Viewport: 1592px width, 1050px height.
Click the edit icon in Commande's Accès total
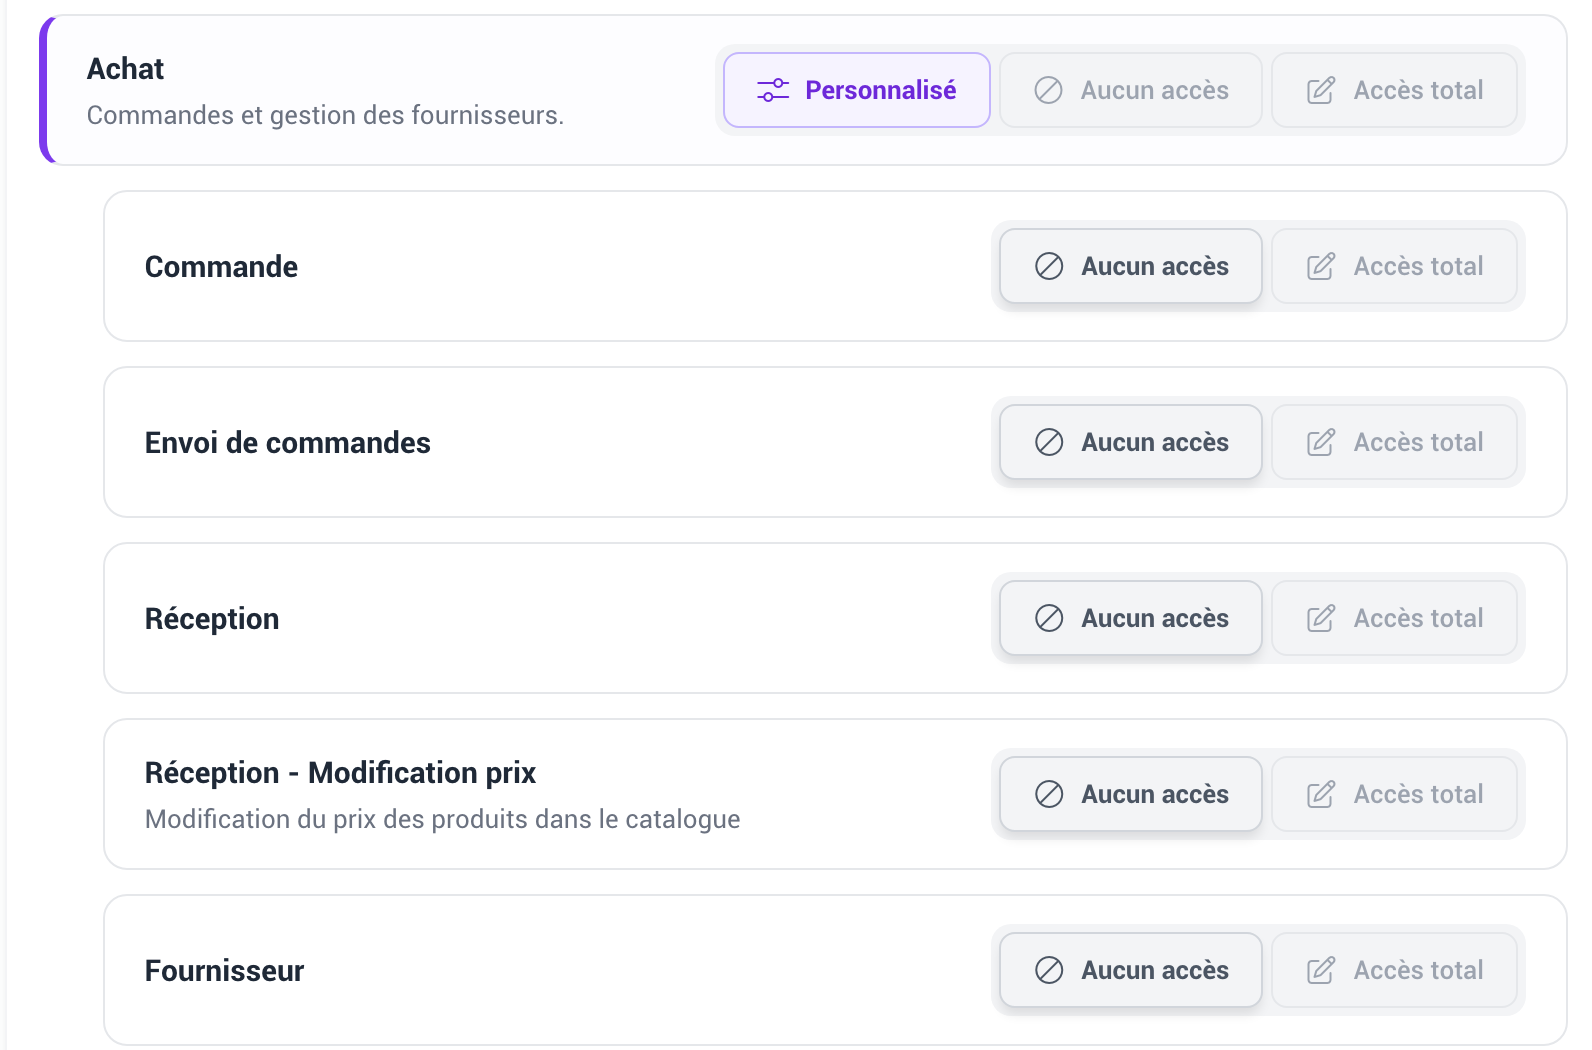click(x=1321, y=266)
